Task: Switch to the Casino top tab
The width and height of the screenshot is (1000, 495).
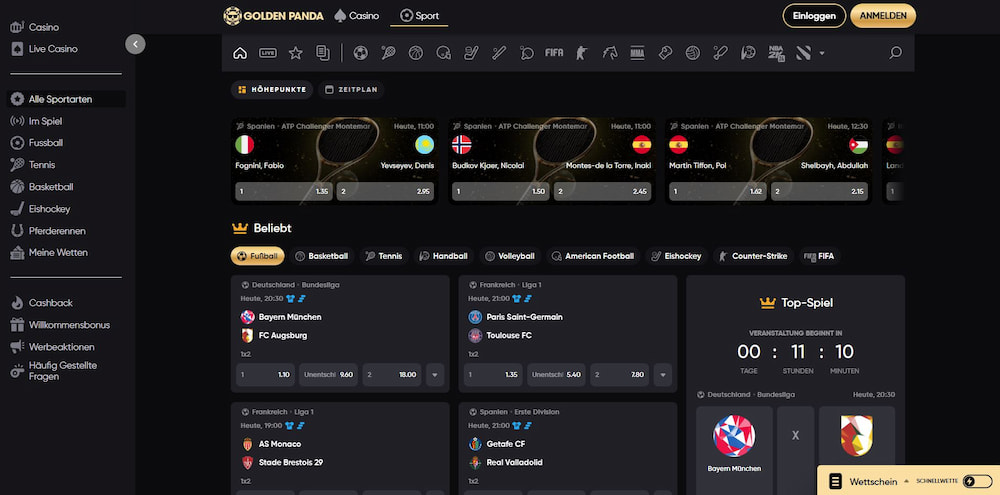Action: click(357, 16)
